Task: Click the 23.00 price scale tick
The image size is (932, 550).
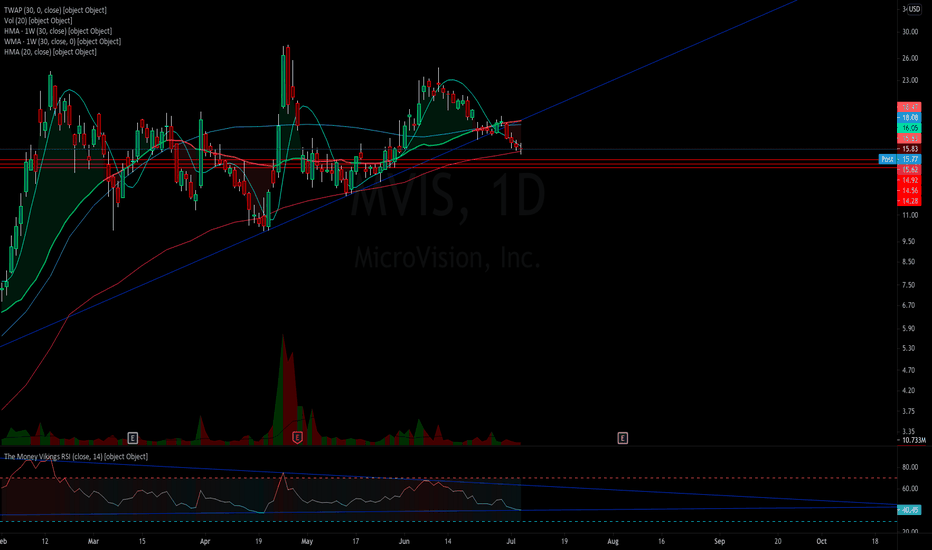Action: 910,80
